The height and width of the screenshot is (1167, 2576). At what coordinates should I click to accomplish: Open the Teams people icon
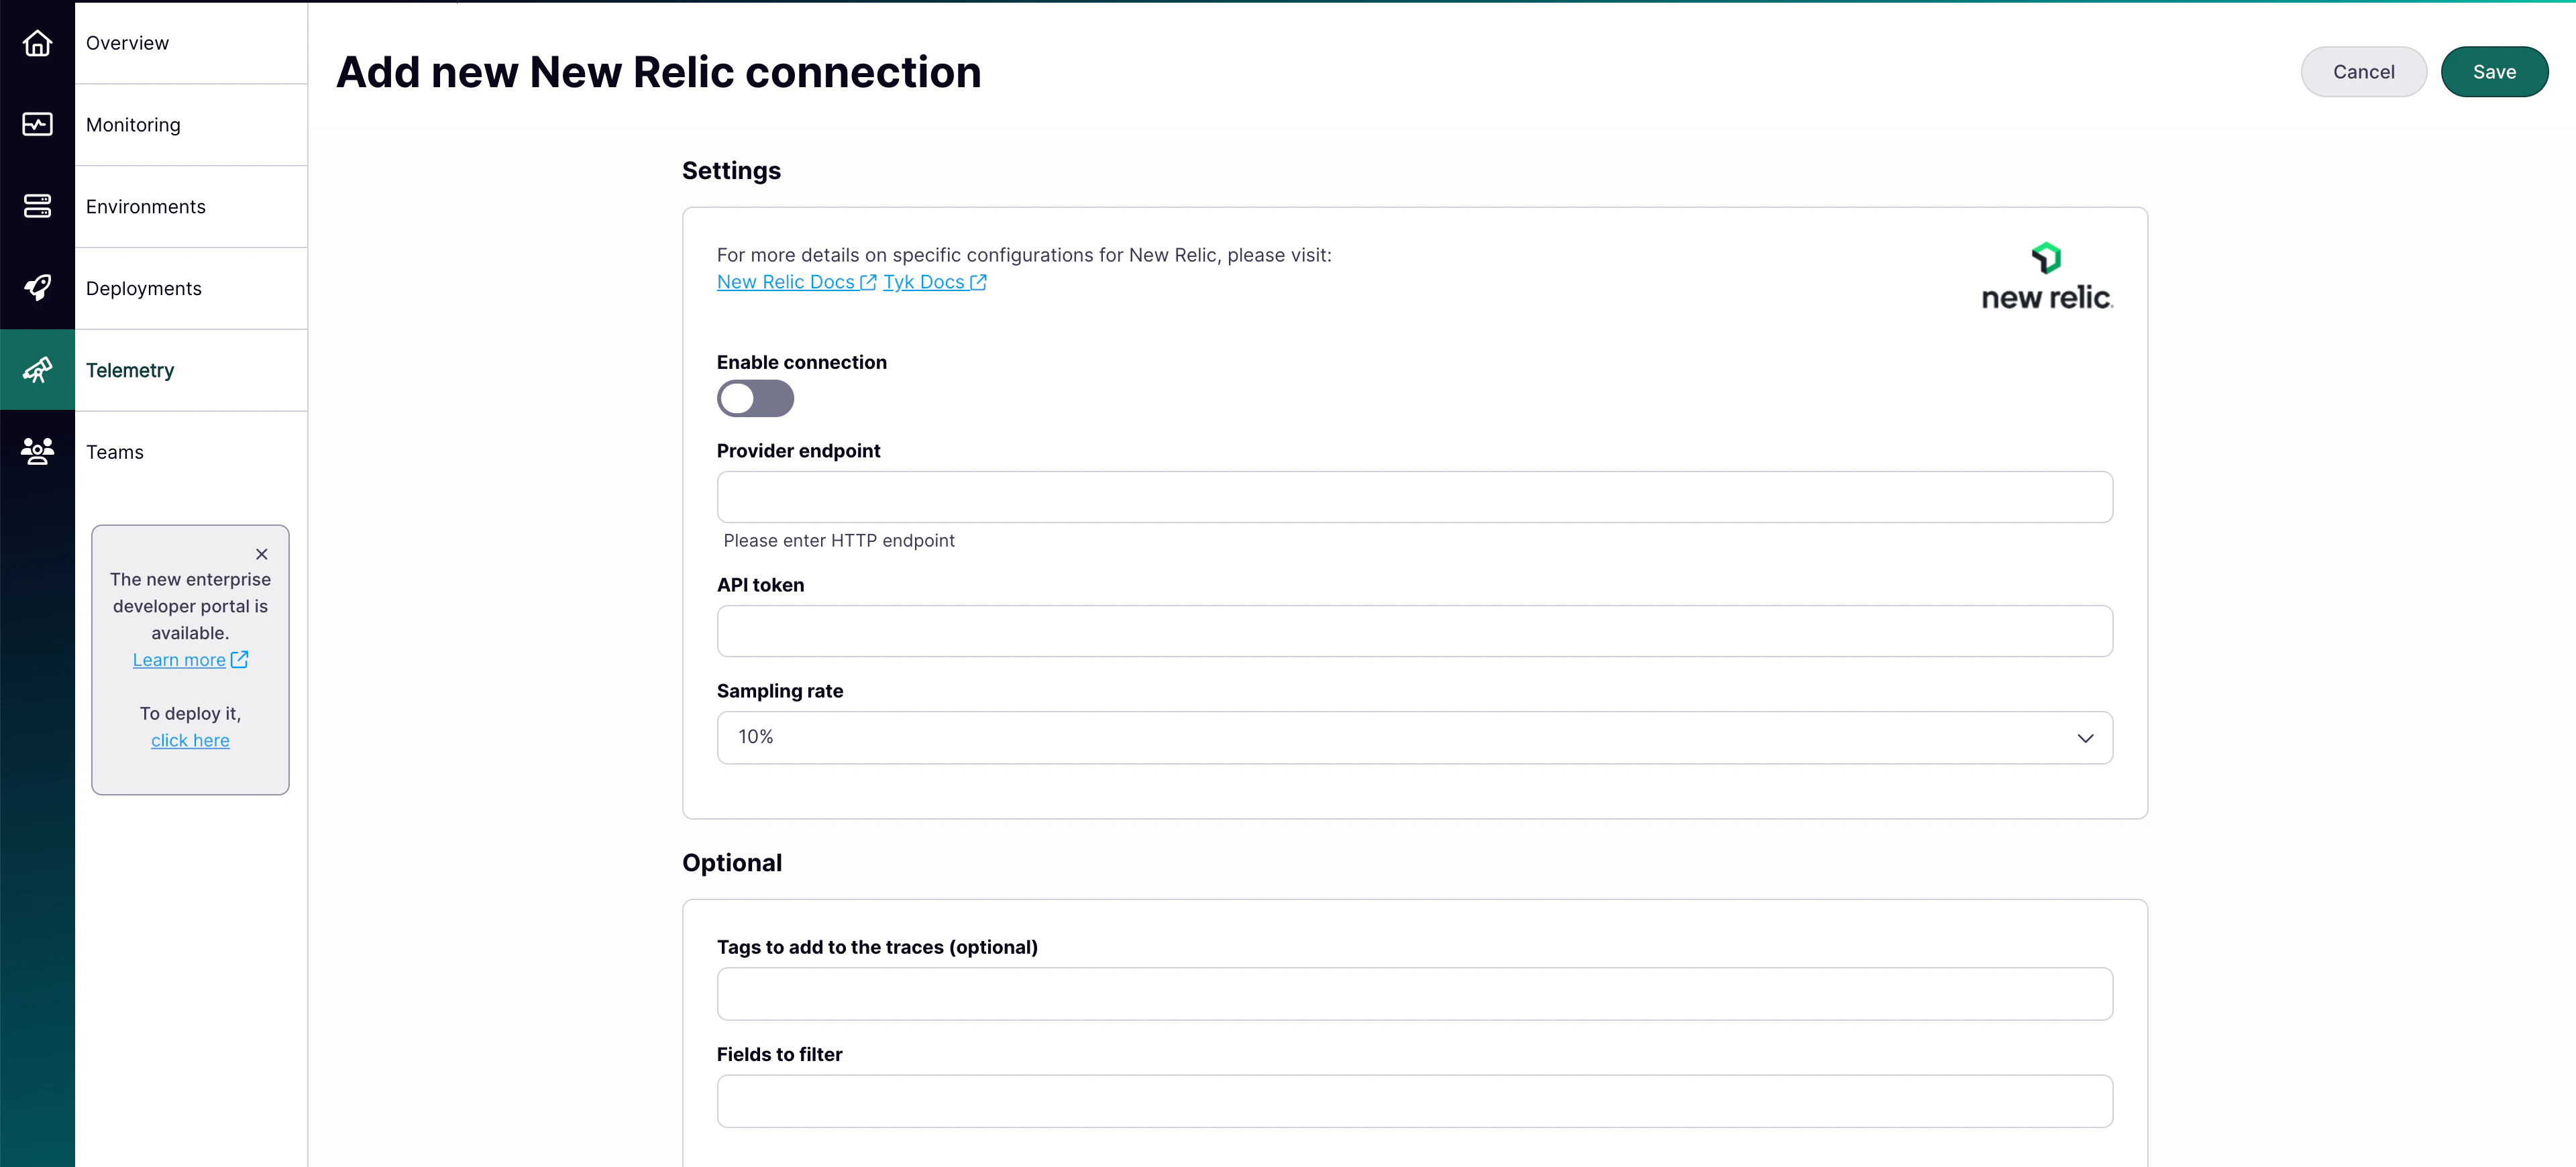(x=37, y=451)
